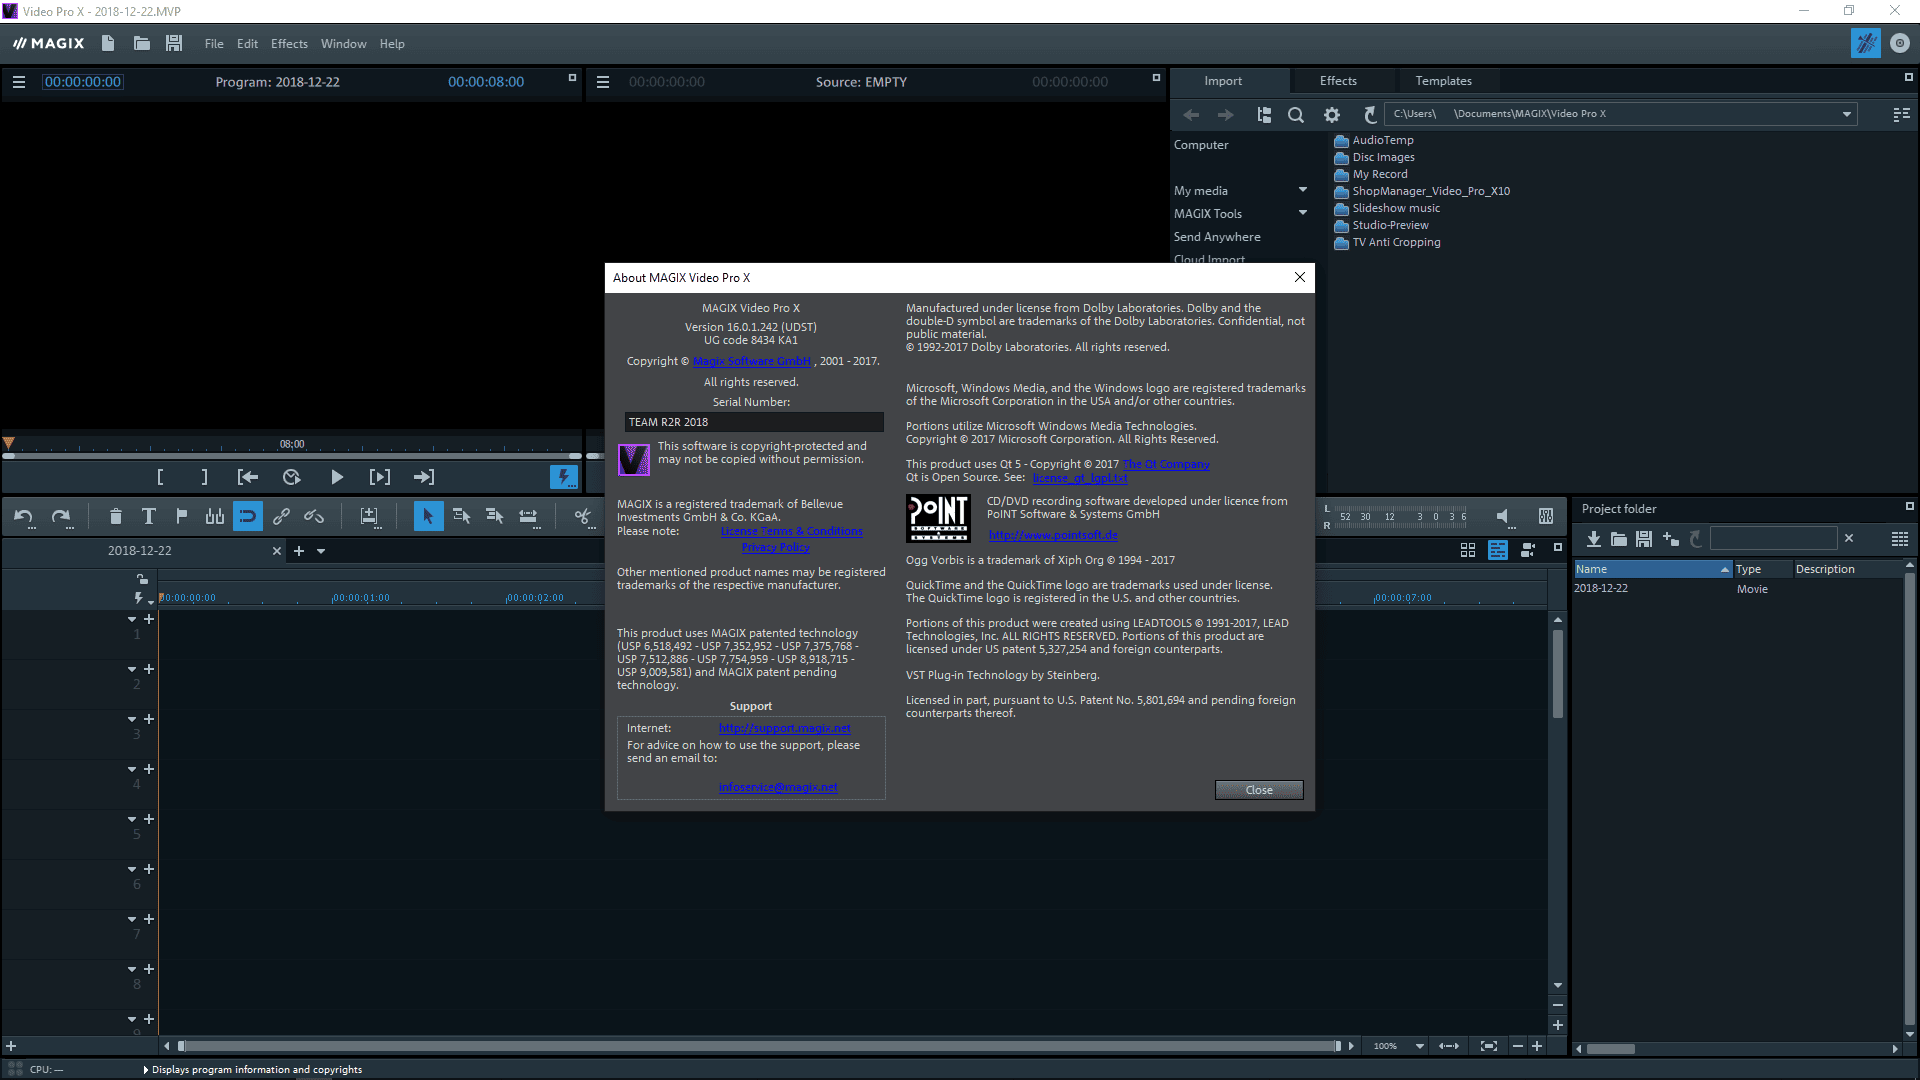This screenshot has height=1080, width=1920.
Task: Expand the track 3 options arrow
Action: click(131, 720)
